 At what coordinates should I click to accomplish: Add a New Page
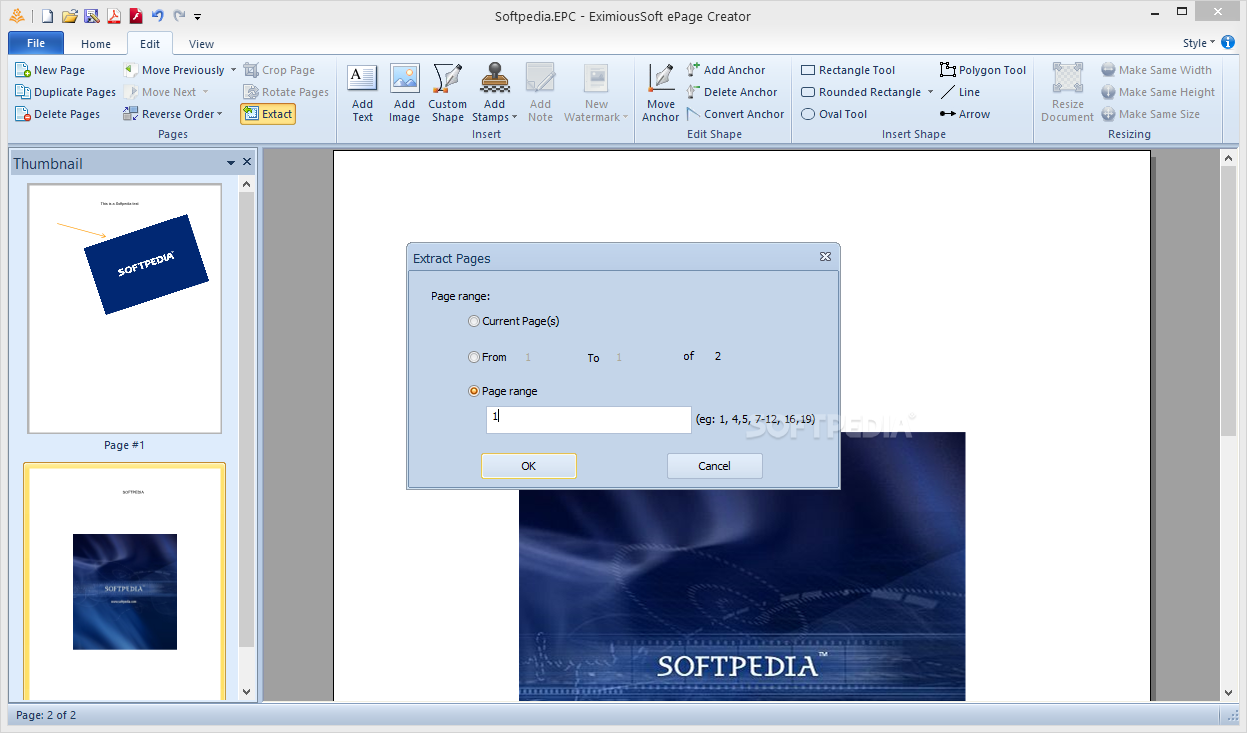coord(51,70)
